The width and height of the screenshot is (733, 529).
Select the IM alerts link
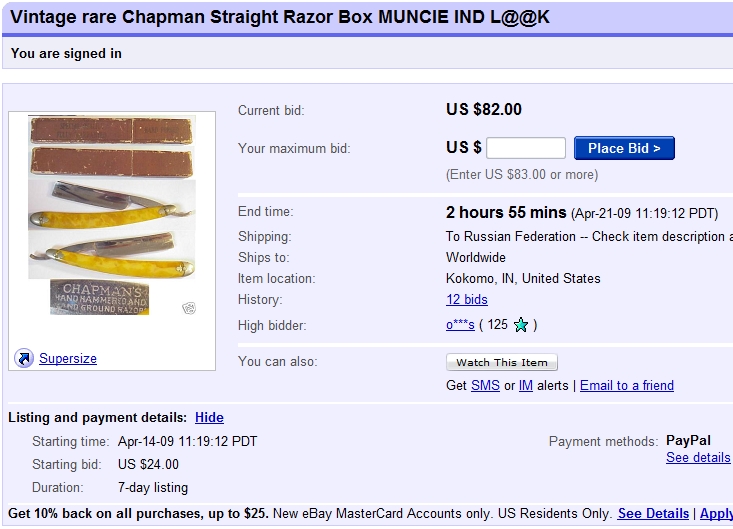click(x=525, y=386)
